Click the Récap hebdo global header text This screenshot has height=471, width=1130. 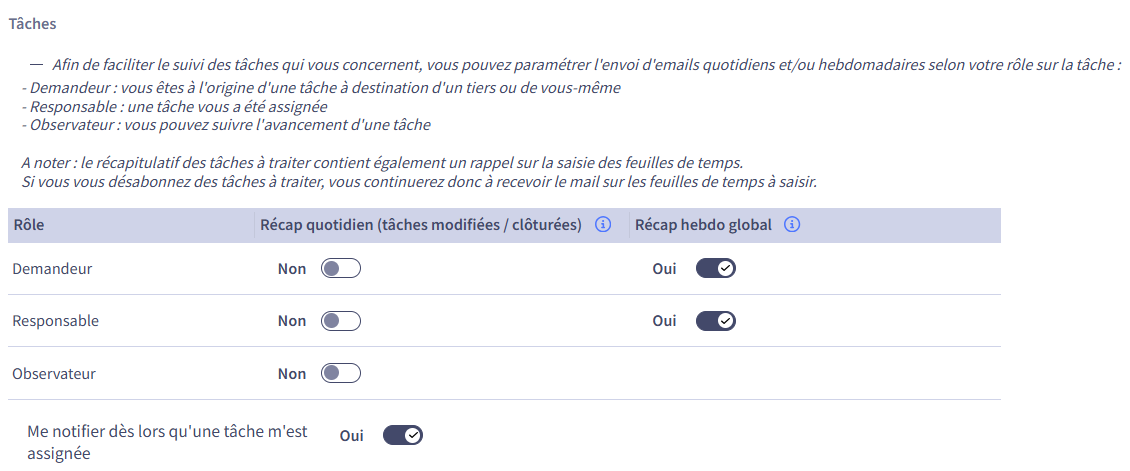[703, 225]
